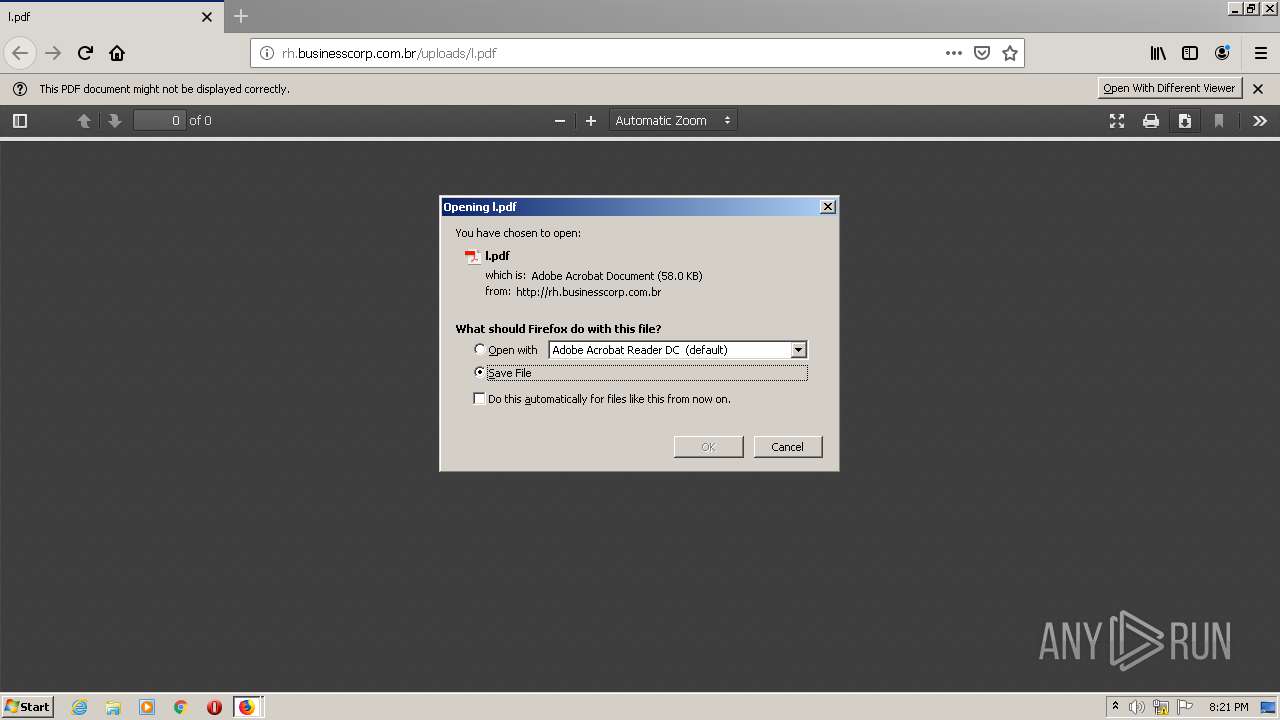
Task: Go to the Firefox Home page
Action: 117,53
